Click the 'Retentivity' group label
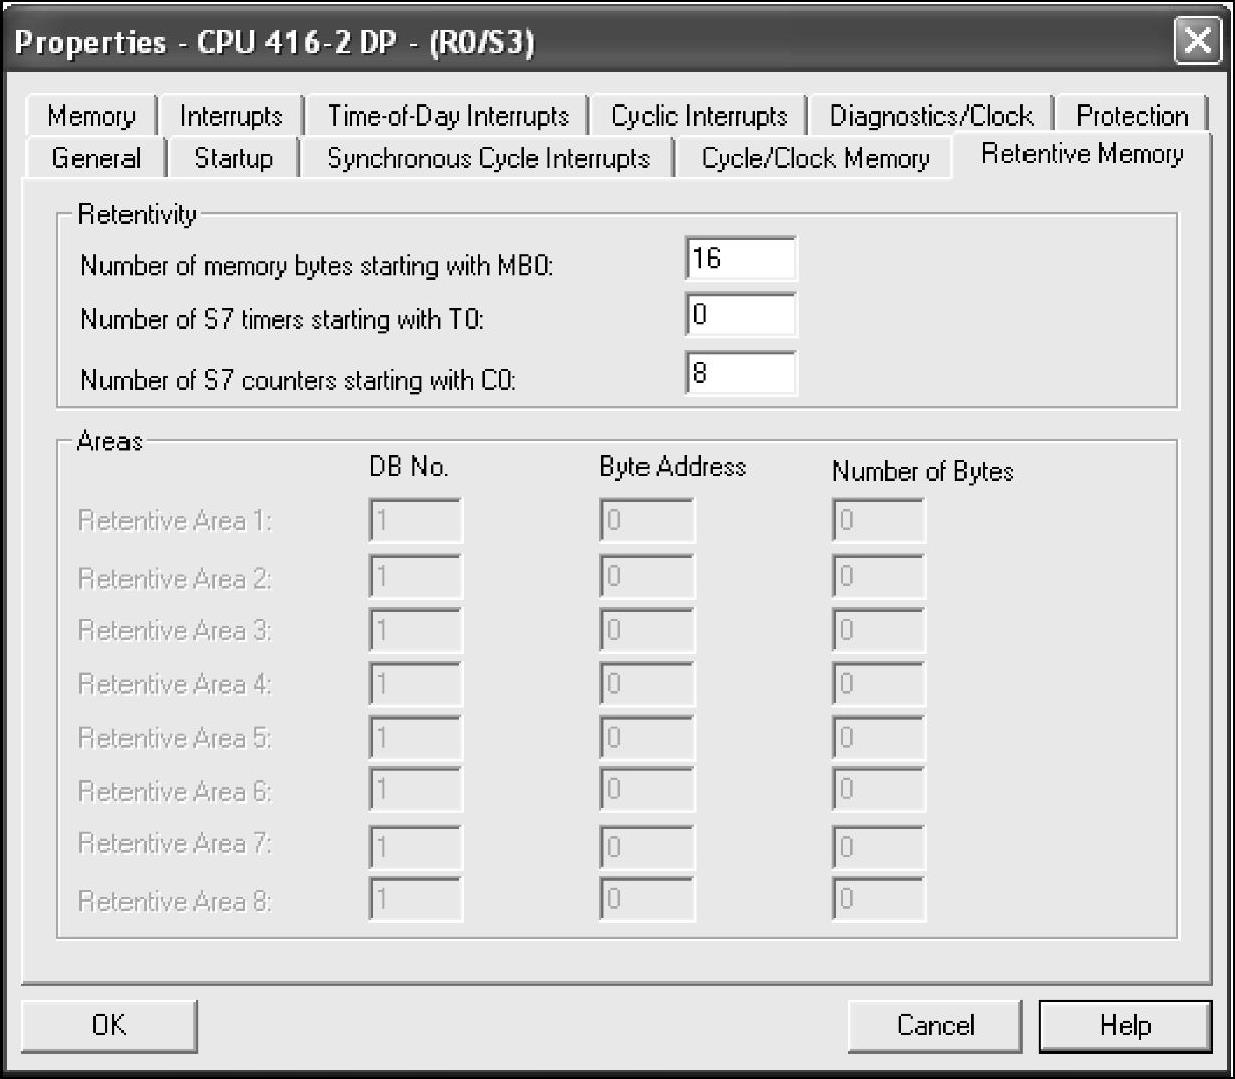The width and height of the screenshot is (1235, 1079). [137, 214]
